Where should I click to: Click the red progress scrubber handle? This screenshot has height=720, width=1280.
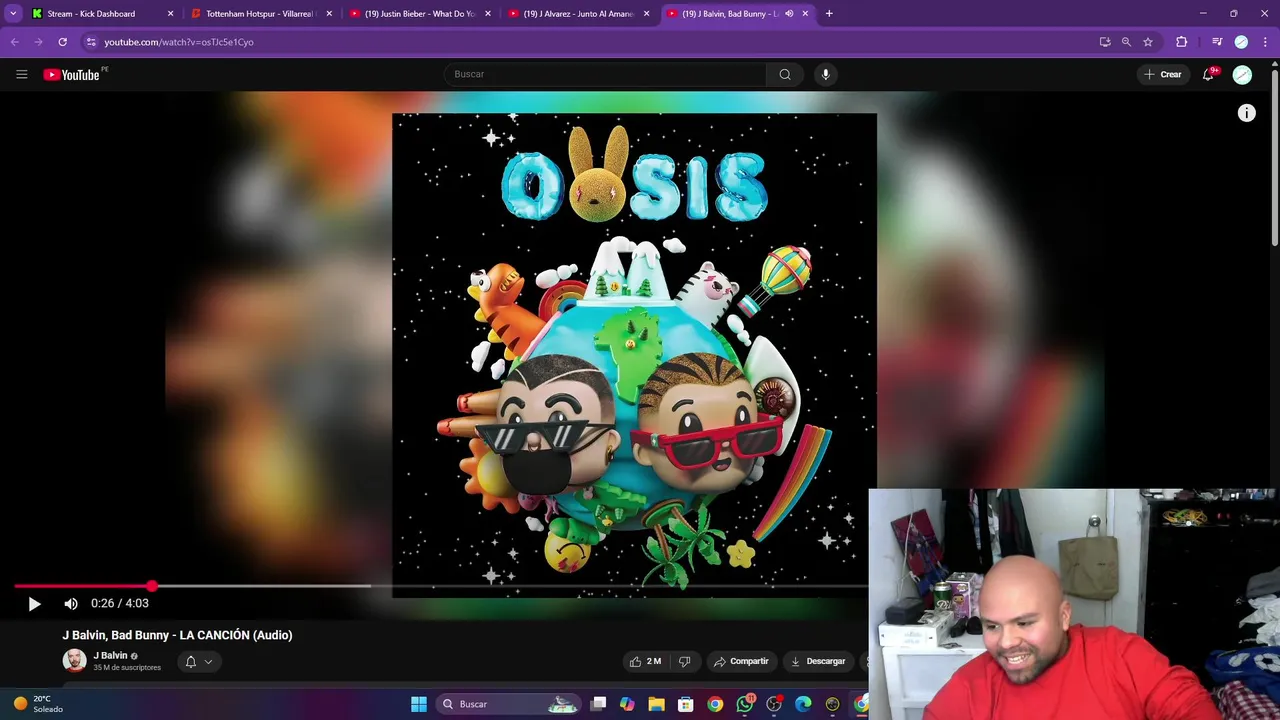pyautogui.click(x=152, y=586)
